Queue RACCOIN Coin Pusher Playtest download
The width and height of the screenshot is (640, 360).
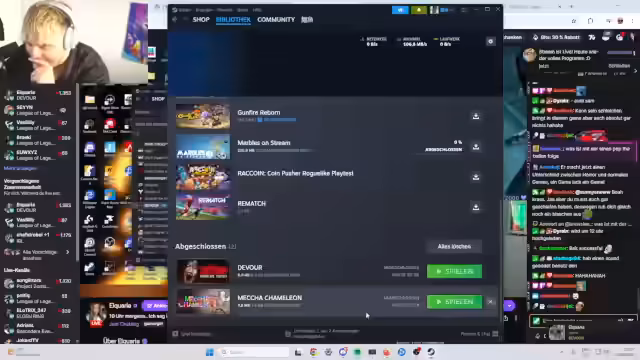point(476,177)
